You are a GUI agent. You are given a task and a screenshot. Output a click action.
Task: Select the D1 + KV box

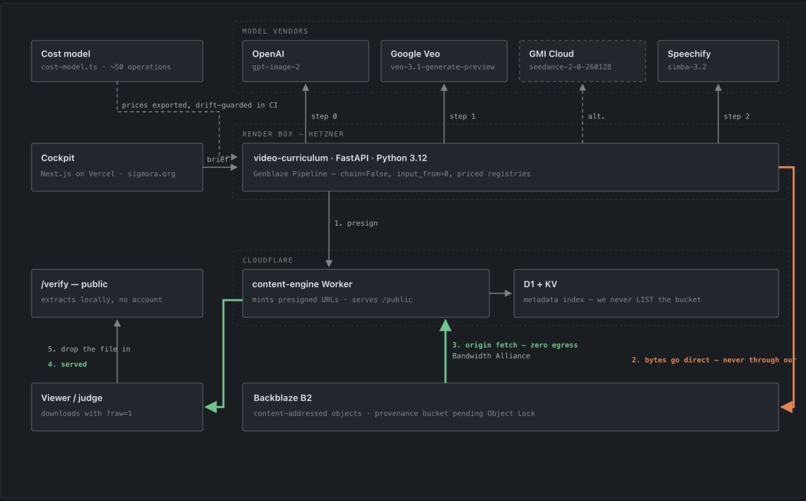[646, 293]
